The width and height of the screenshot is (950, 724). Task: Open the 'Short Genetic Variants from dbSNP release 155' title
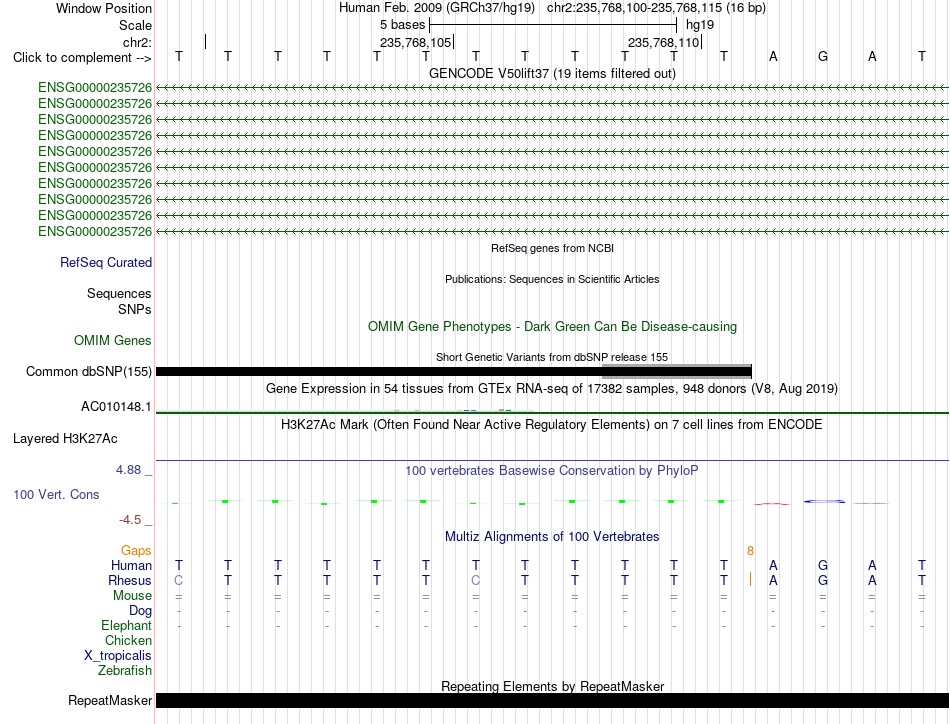click(552, 357)
